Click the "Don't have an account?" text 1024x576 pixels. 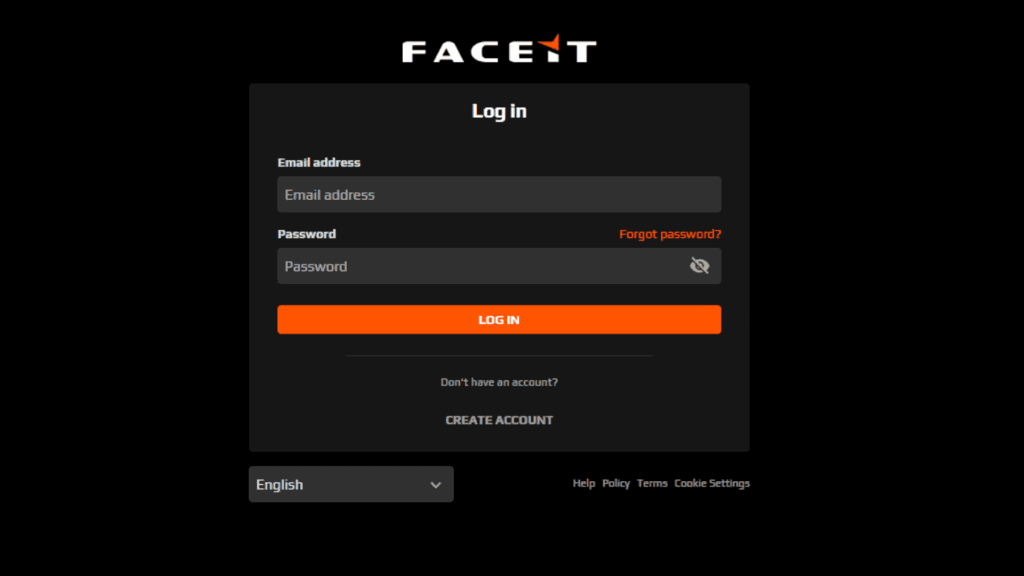499,381
